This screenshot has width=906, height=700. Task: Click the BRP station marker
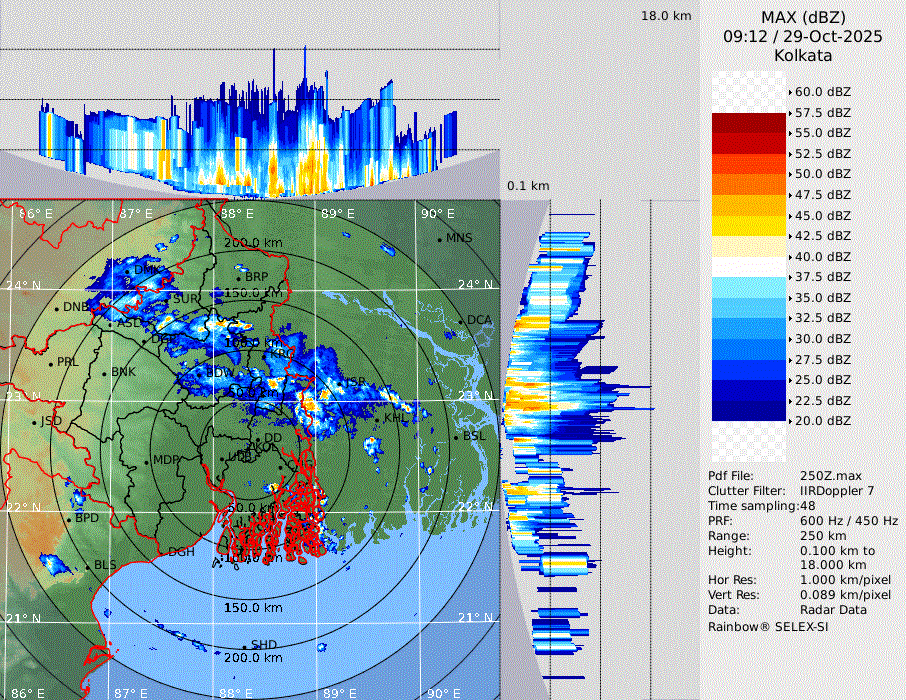[240, 277]
